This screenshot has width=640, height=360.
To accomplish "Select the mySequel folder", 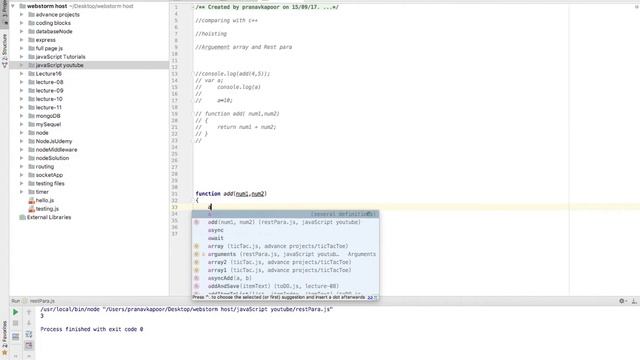I will (x=44, y=124).
